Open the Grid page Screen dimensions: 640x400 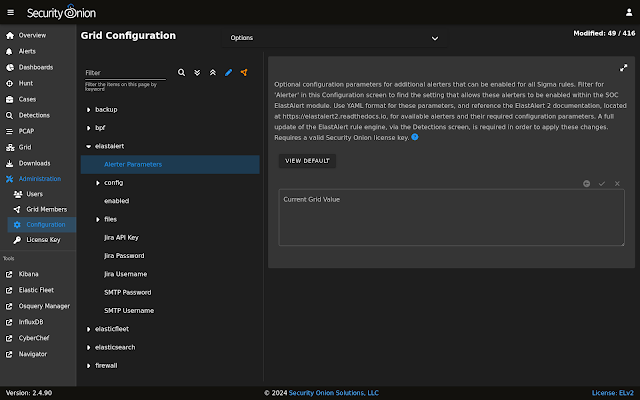click(38, 147)
